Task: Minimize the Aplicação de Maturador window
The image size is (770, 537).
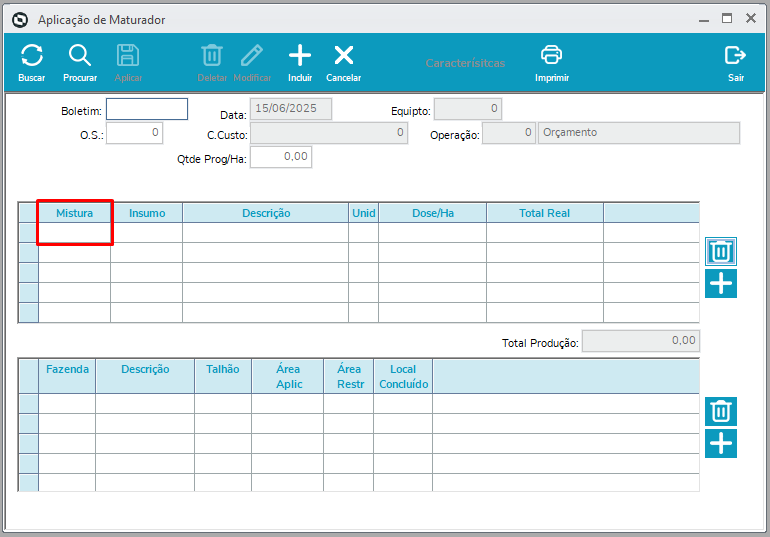Action: pos(704,20)
